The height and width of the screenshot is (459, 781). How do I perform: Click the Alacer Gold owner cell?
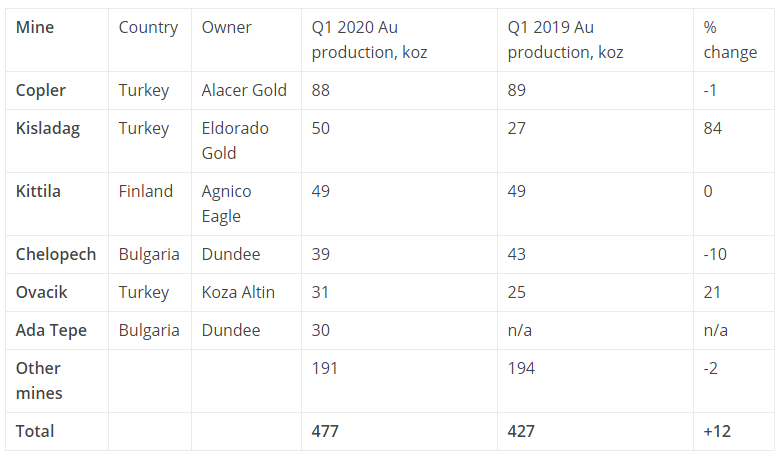244,90
